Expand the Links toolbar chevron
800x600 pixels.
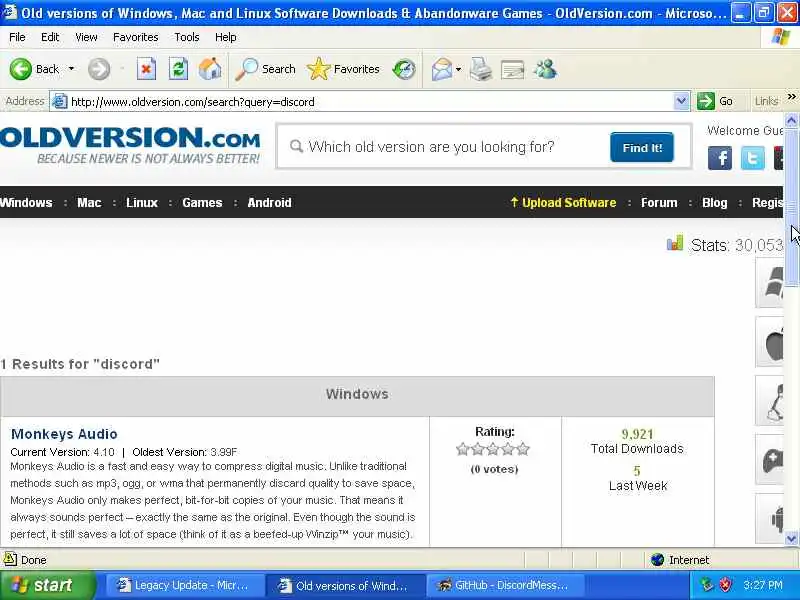tap(791, 96)
